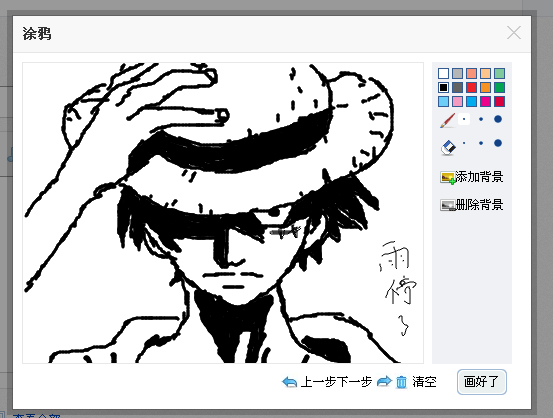Viewport: 553px width, 418px height.
Task: Click the 删除背景 delete background icon
Action: point(448,205)
